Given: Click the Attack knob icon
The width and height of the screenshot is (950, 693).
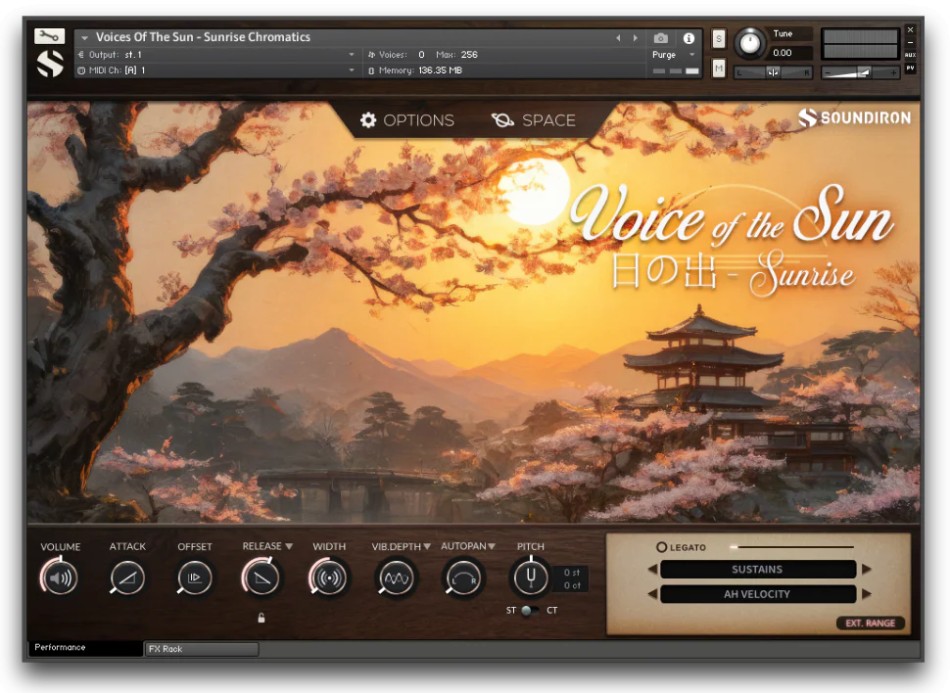Looking at the screenshot, I should coord(128,578).
